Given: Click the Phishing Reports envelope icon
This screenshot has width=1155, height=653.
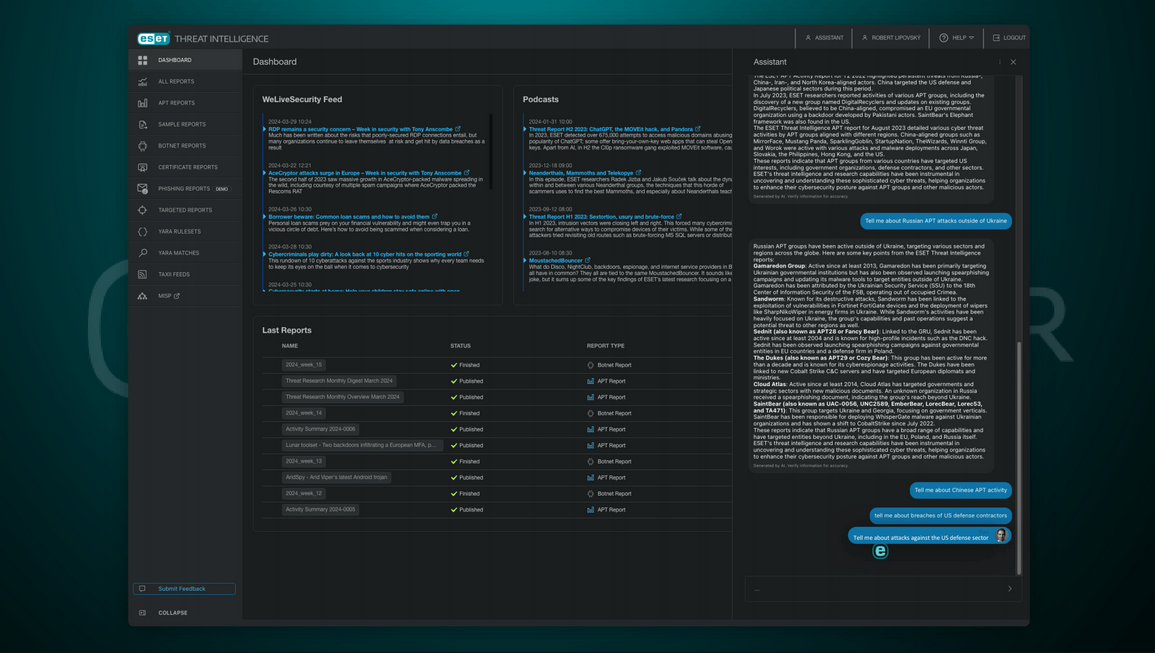Looking at the screenshot, I should click(x=142, y=189).
